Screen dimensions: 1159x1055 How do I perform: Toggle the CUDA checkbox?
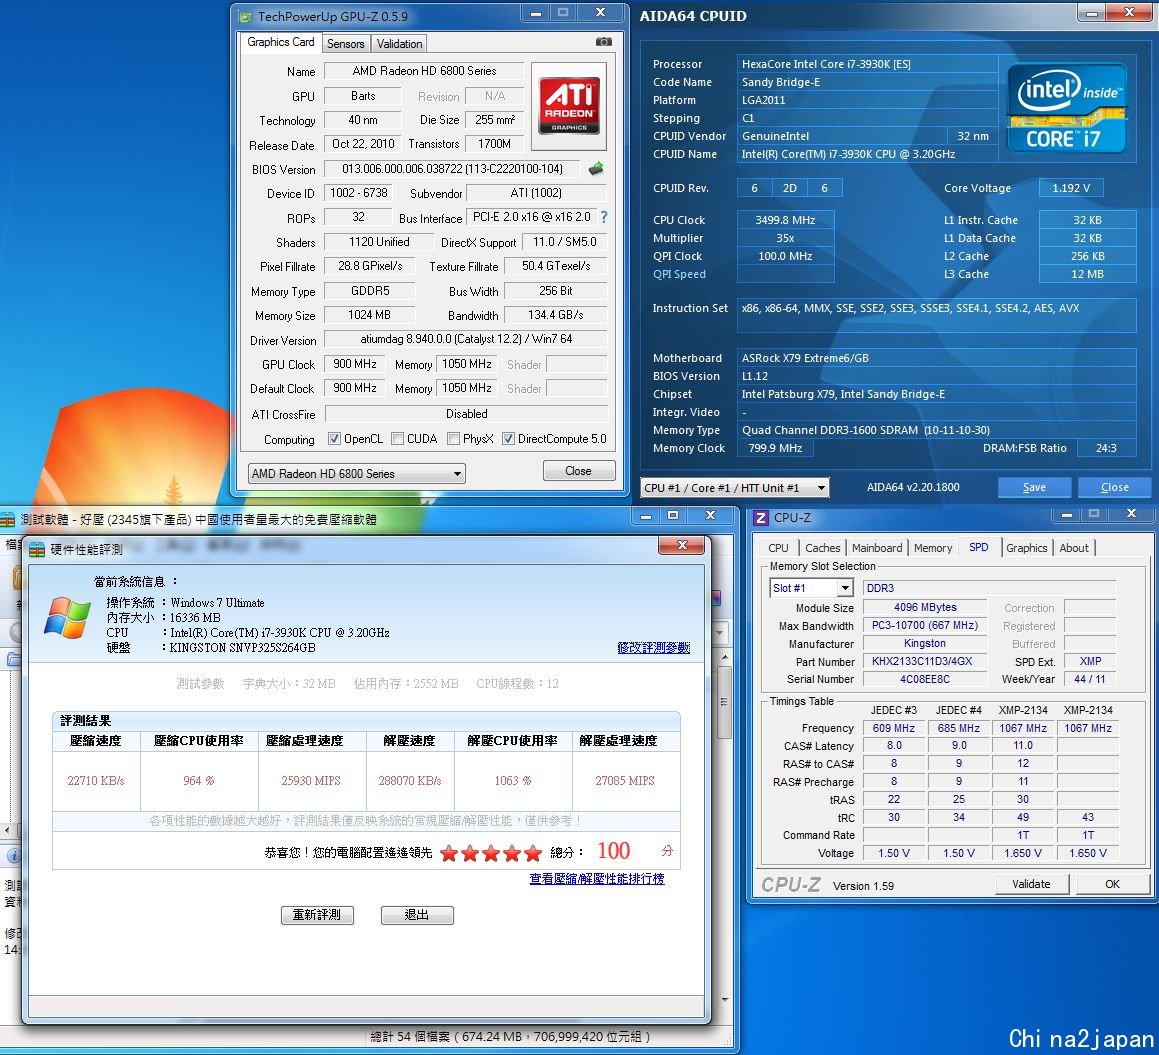pos(398,438)
